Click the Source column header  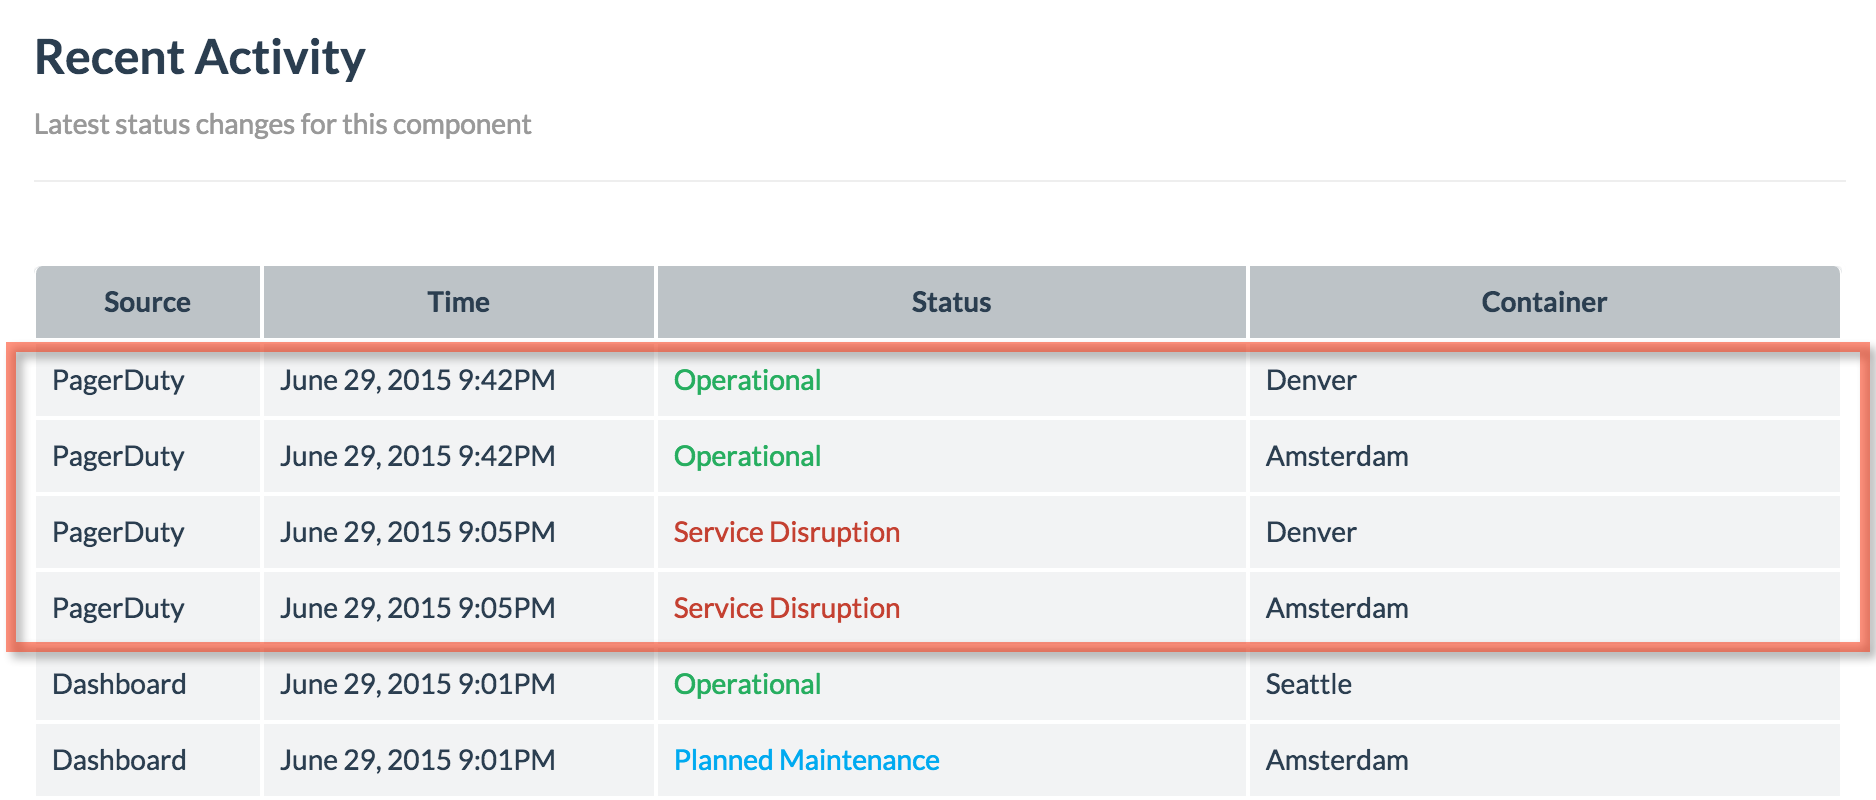148,302
